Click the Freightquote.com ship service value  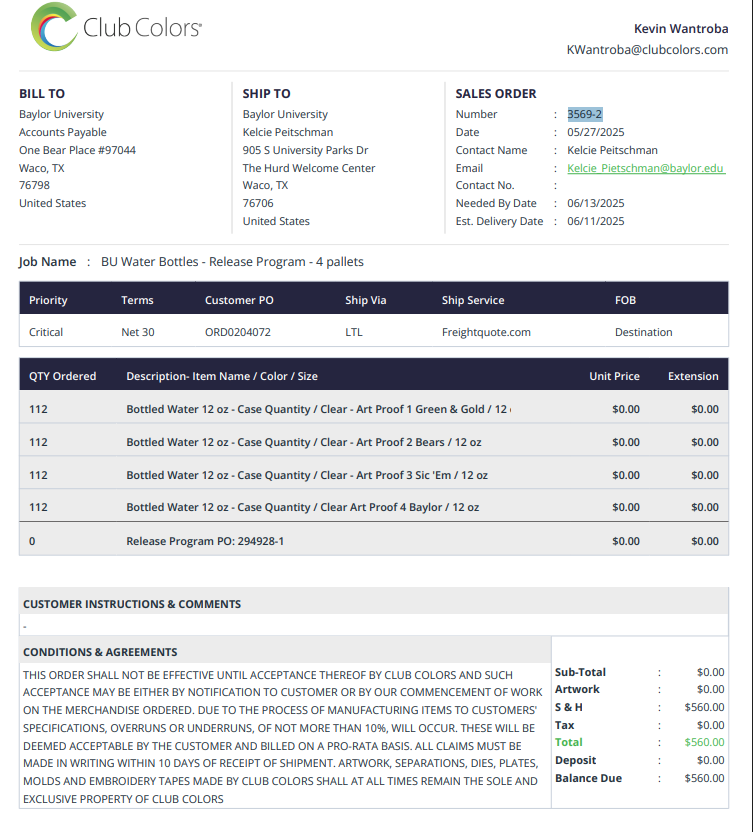[x=486, y=332]
